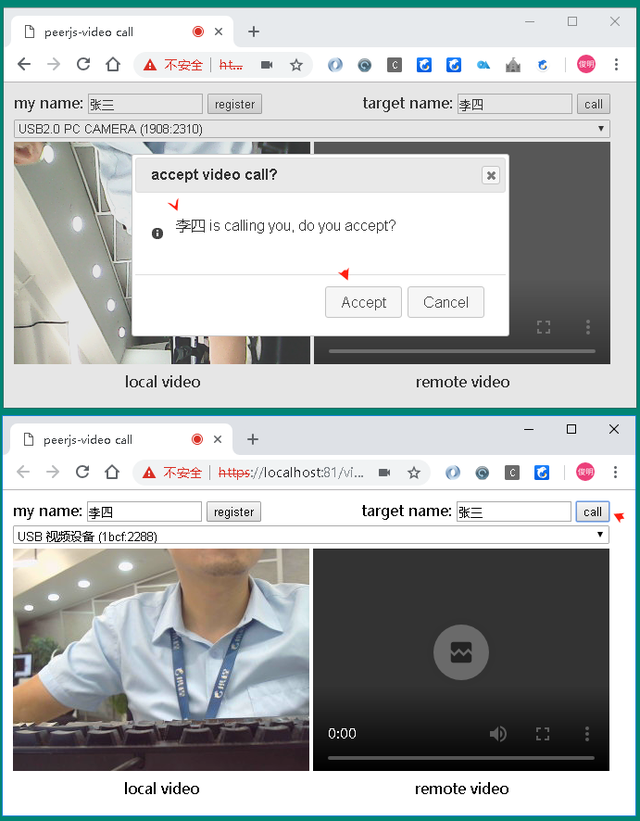Click the not secure 不安全 warning in top window
This screenshot has height=821, width=640.
tap(174, 64)
